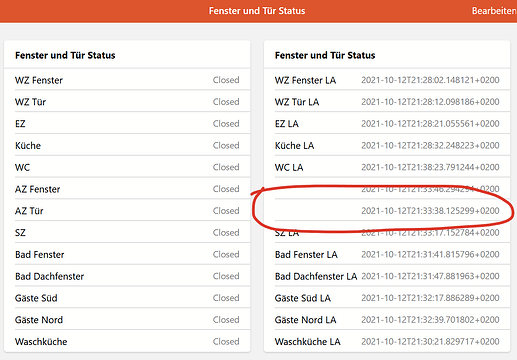517x360 pixels.
Task: Click timestamp 21:31:41.815796 of Bad Fenster LA
Action: [x=430, y=254]
